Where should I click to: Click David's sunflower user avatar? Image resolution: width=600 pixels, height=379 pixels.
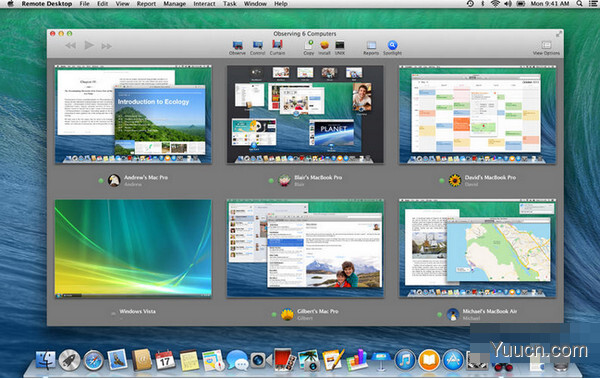[455, 180]
